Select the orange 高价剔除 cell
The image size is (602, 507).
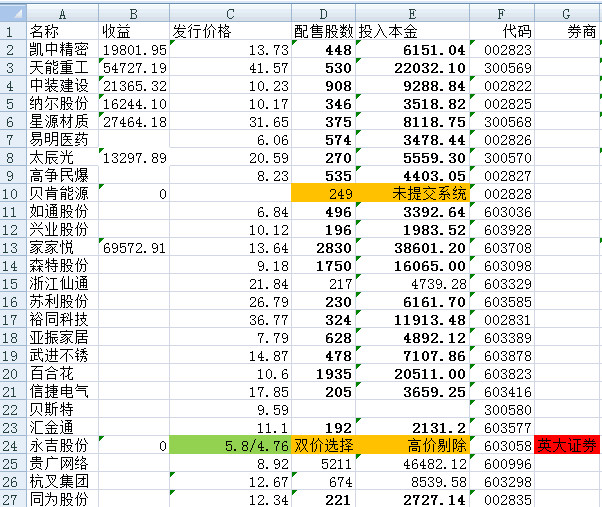(412, 445)
